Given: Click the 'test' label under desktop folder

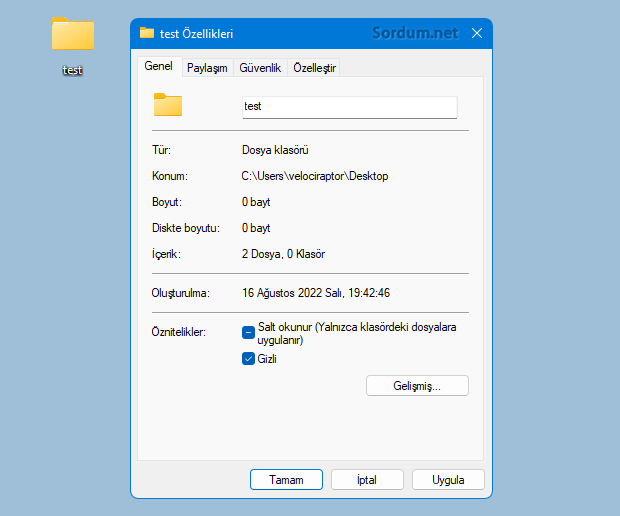Looking at the screenshot, I should click(x=72, y=71).
